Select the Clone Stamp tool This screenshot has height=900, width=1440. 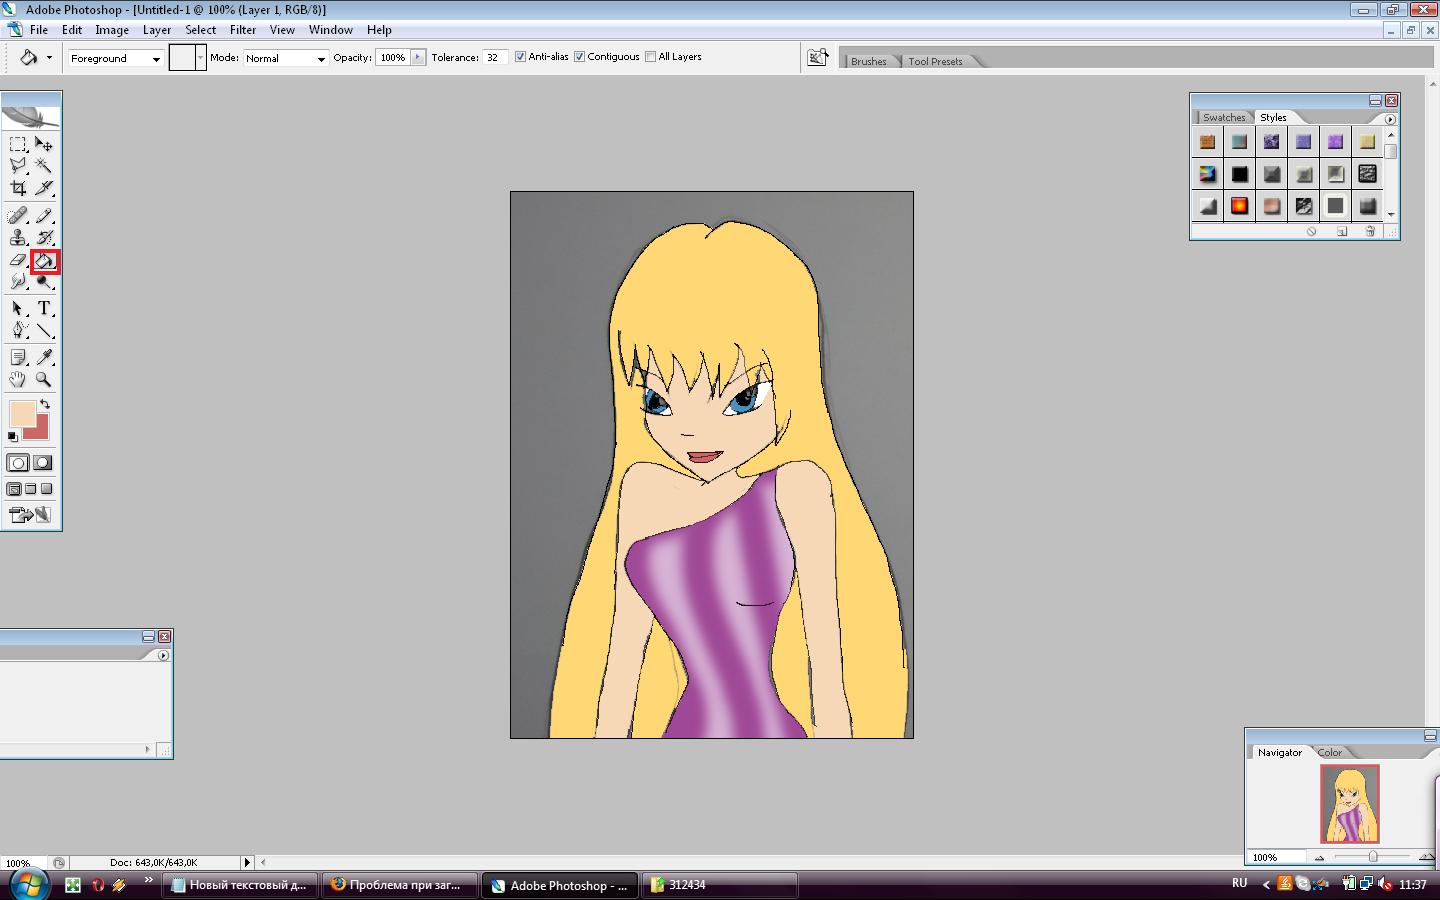[18, 238]
